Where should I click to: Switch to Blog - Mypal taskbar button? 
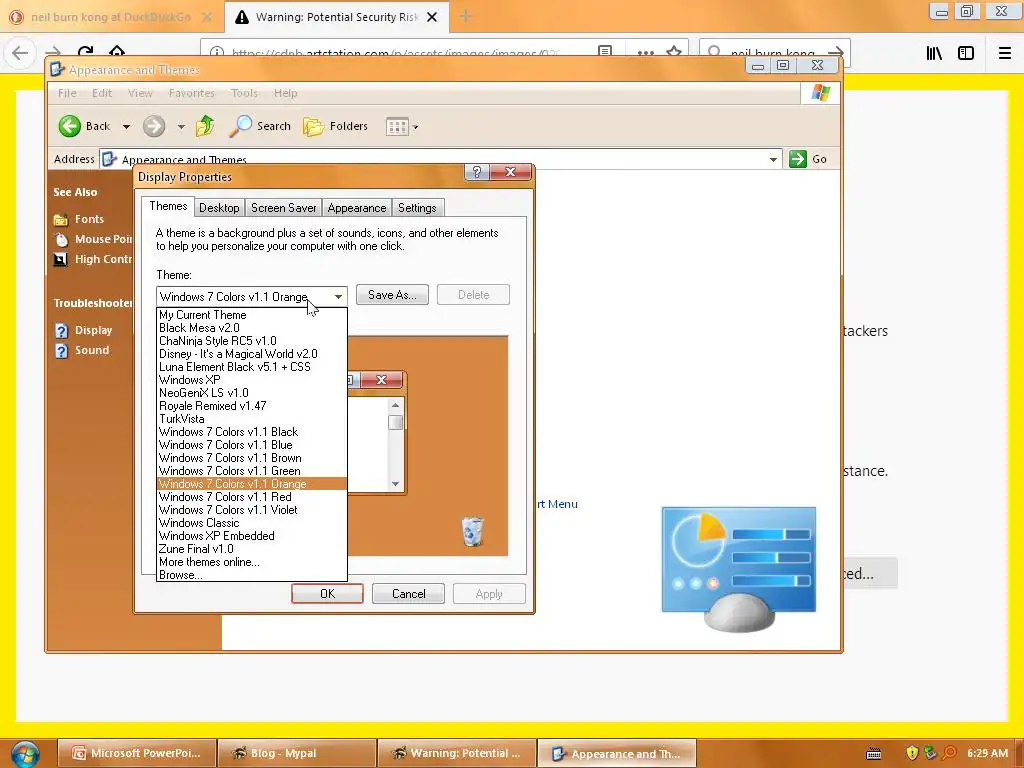[x=297, y=753]
